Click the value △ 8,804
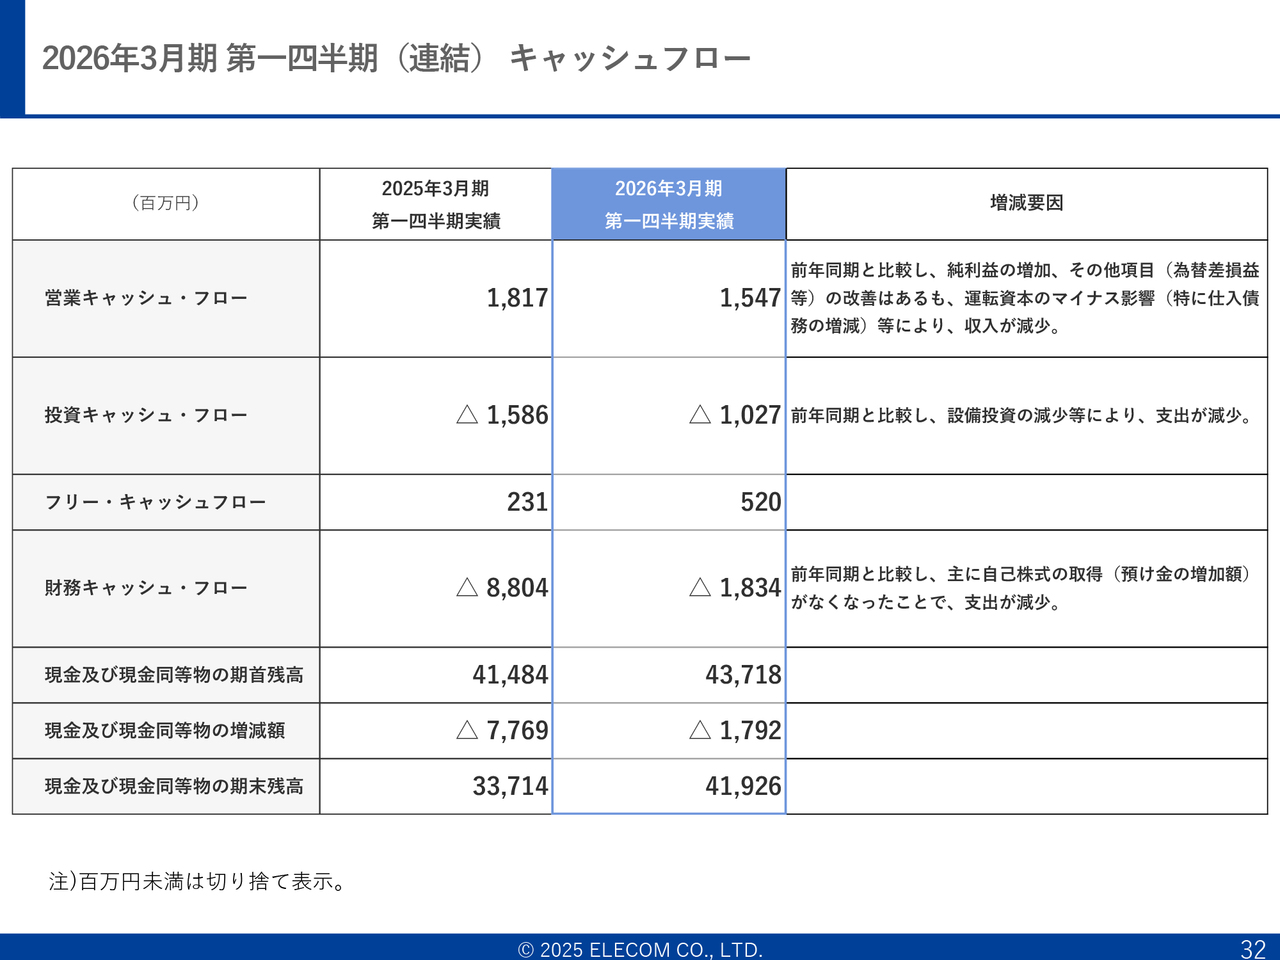 [x=502, y=588]
